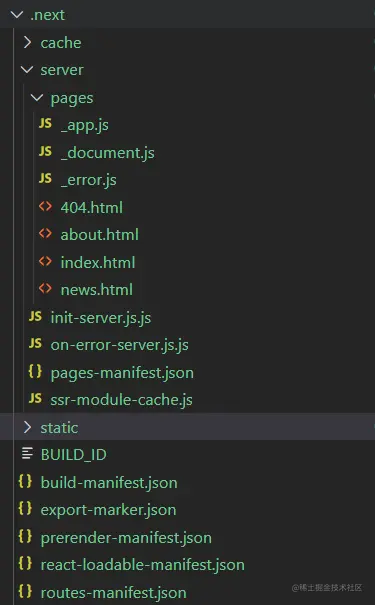Open routes-manifest.json file
The image size is (375, 605).
(113, 593)
